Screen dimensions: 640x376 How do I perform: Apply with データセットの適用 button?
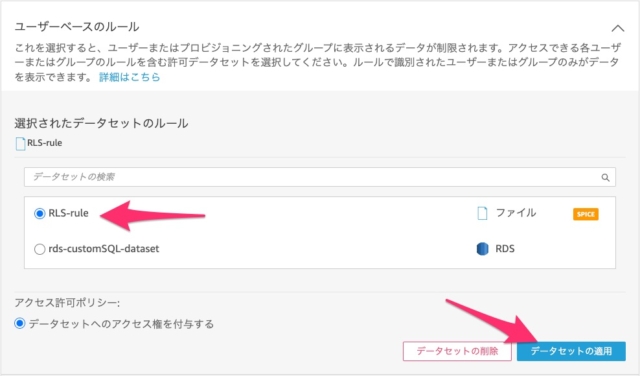pos(571,351)
